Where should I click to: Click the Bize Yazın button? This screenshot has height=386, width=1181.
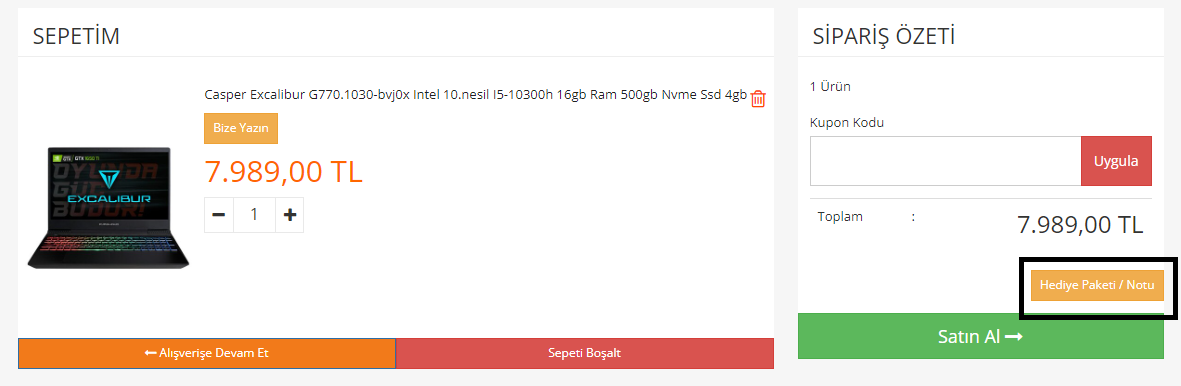point(241,128)
